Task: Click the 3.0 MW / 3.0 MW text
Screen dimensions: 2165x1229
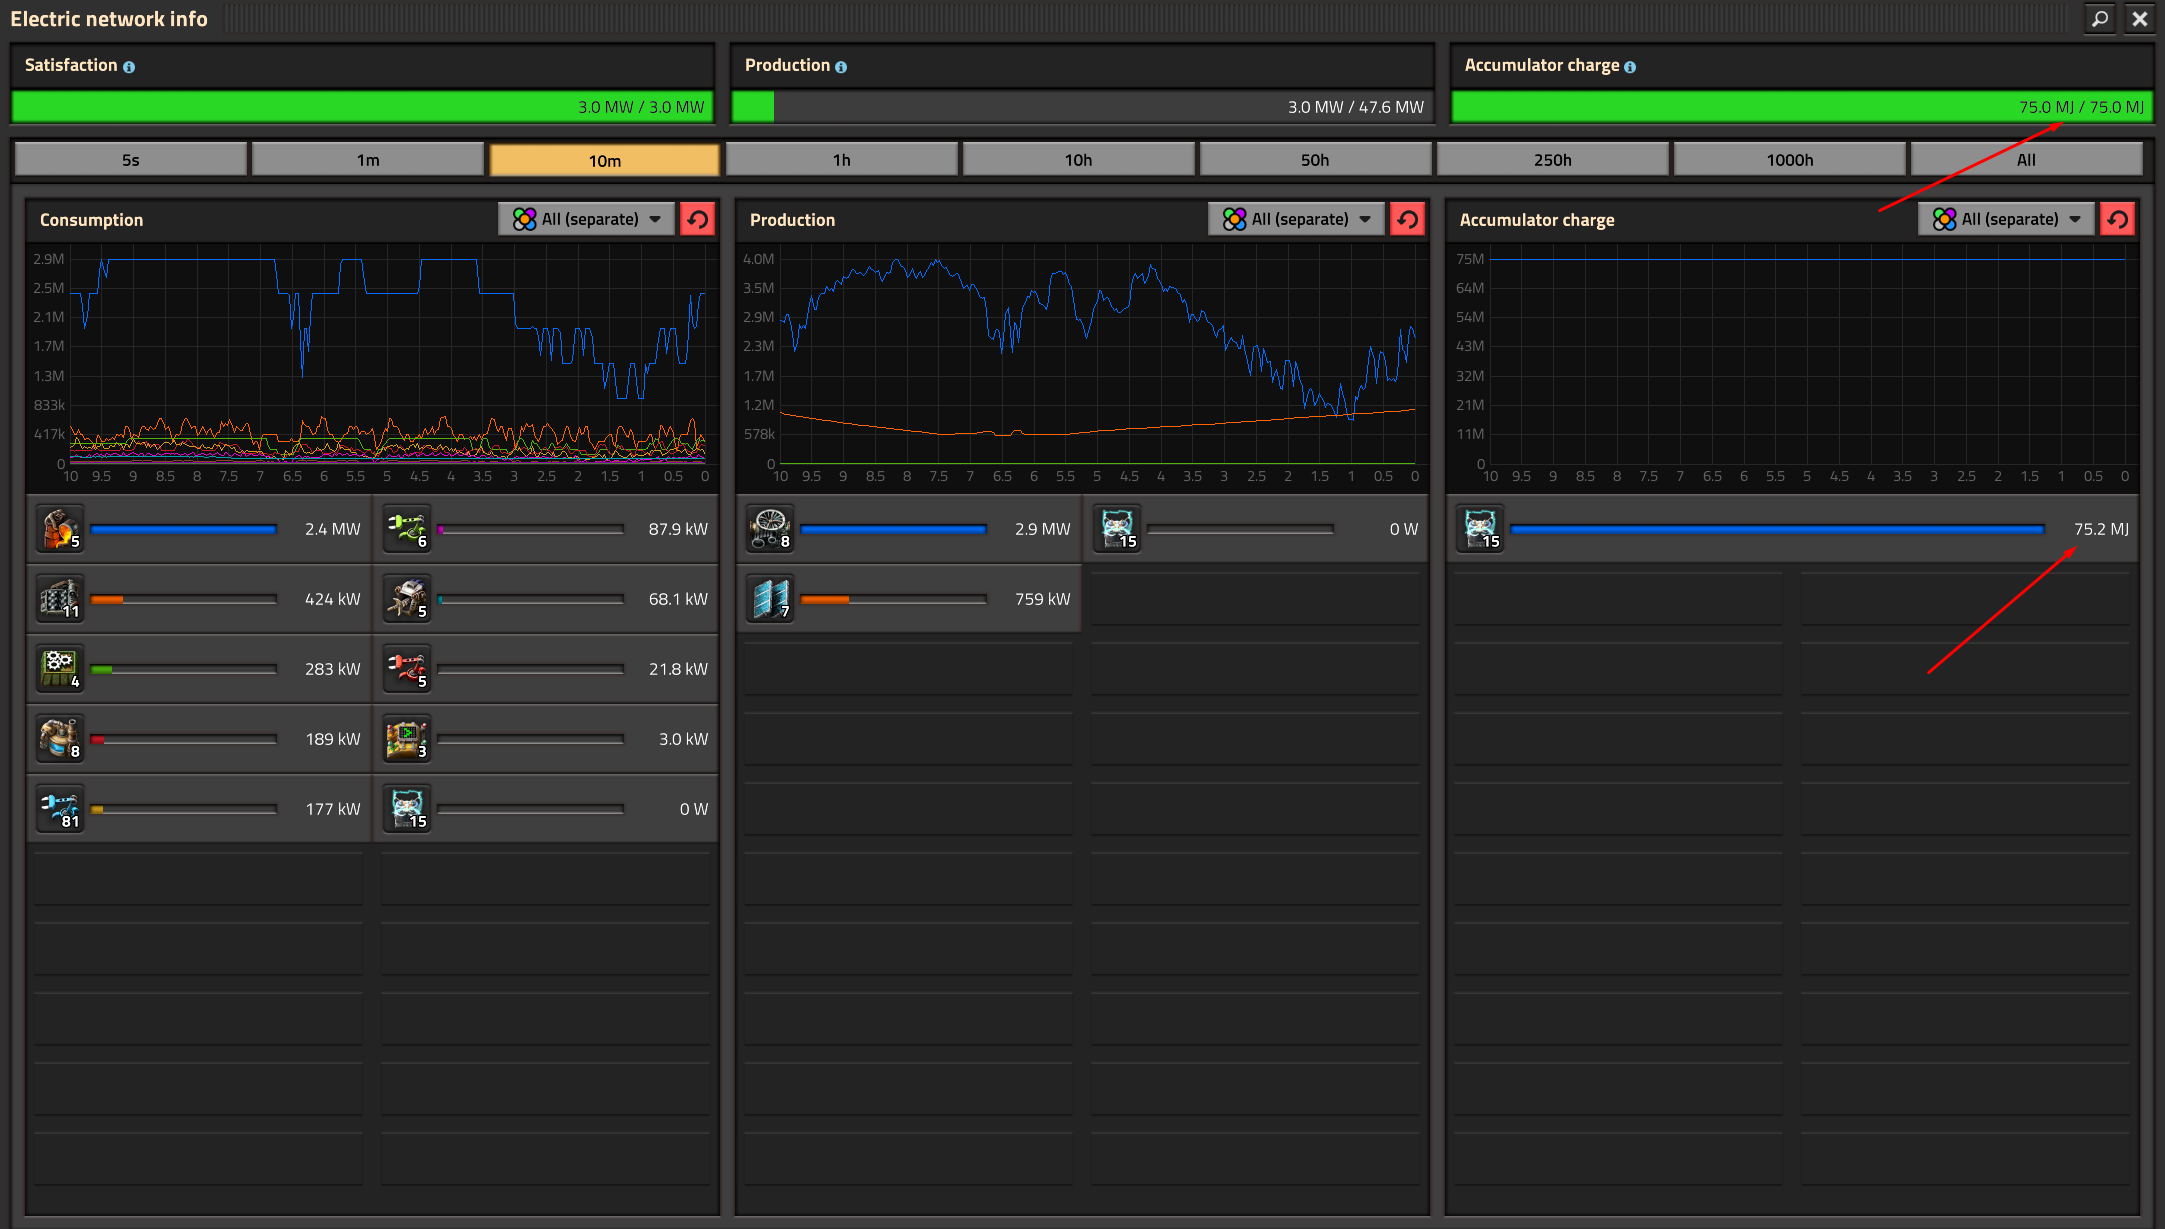Action: tap(641, 107)
